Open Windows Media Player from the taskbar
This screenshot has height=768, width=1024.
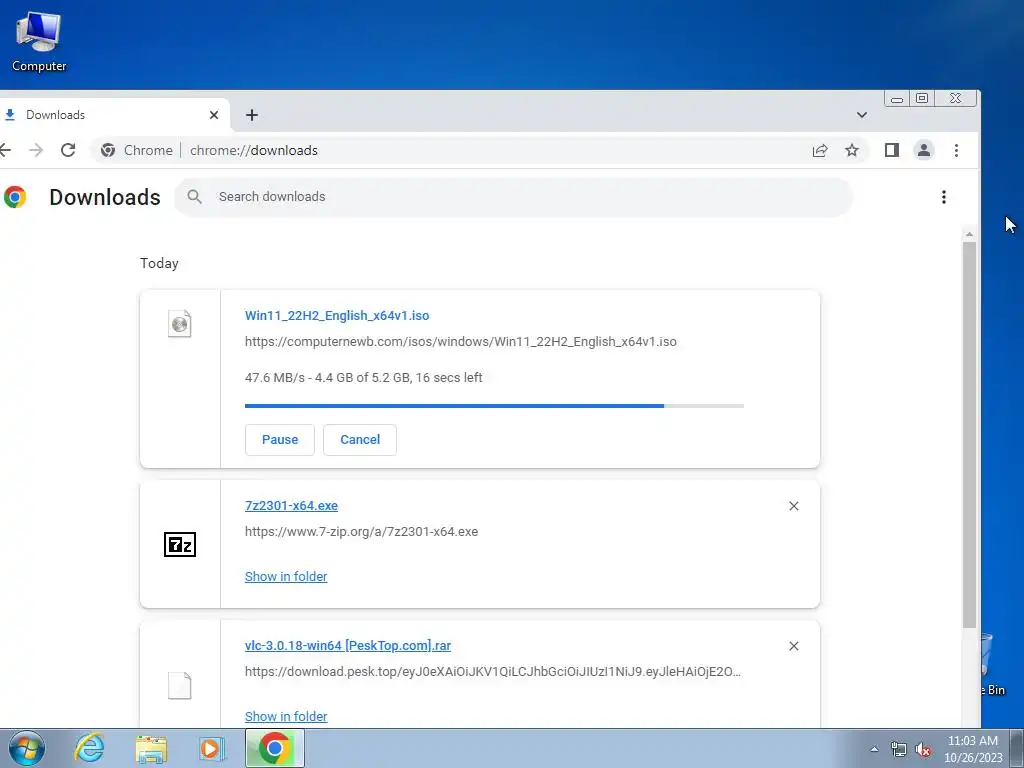point(211,748)
